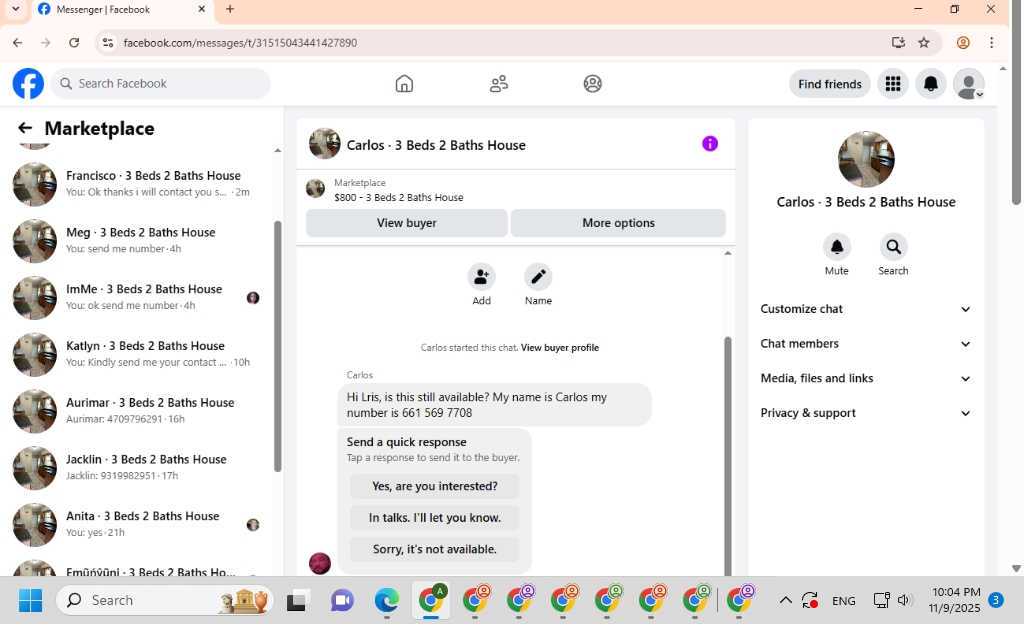Switch ENG input language indicator
1024x624 pixels.
pos(843,601)
